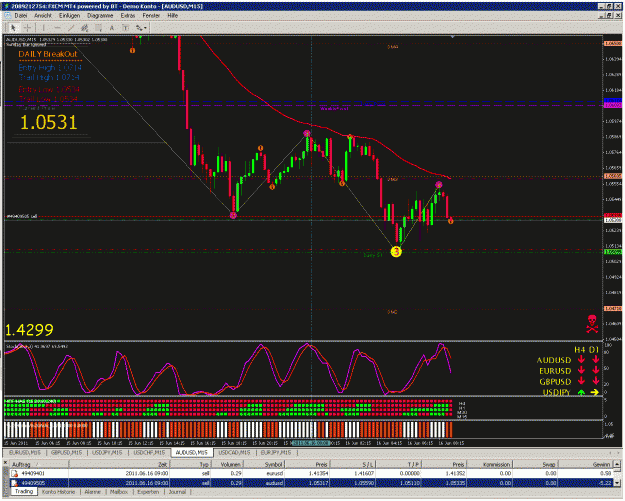This screenshot has height=501, width=625.
Task: Click the red skull and crossbones icon
Action: (592, 324)
